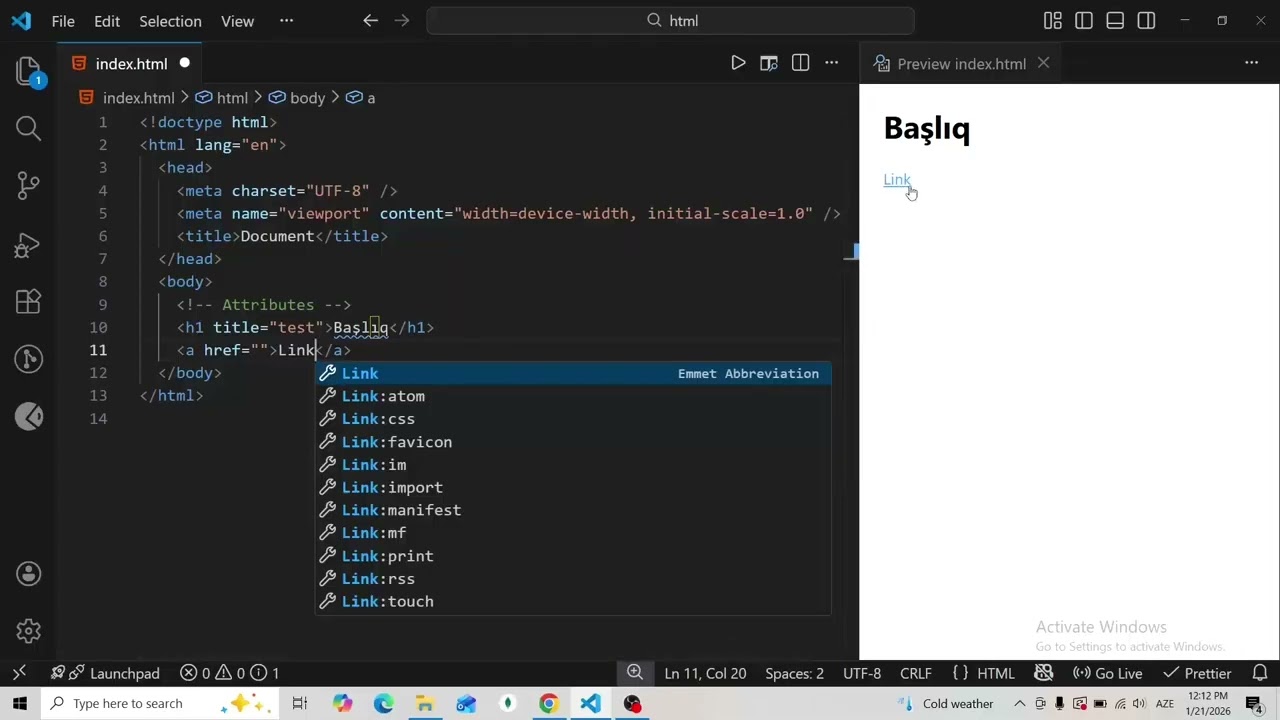The height and width of the screenshot is (720, 1280).
Task: Click the html command center search box
Action: [670, 20]
